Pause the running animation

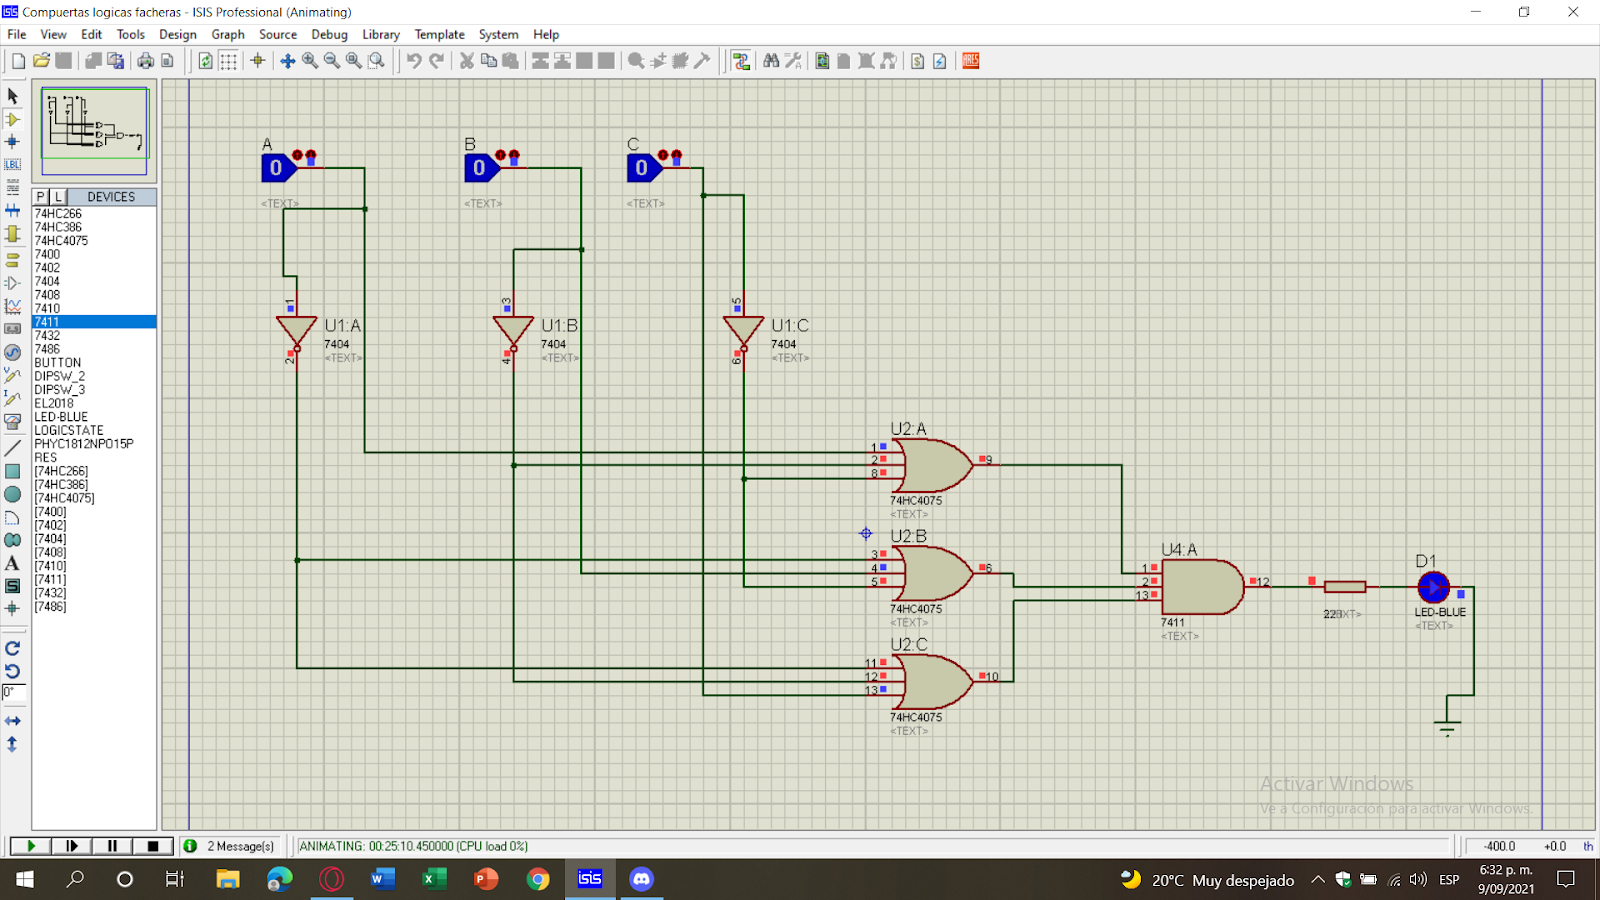pos(112,846)
